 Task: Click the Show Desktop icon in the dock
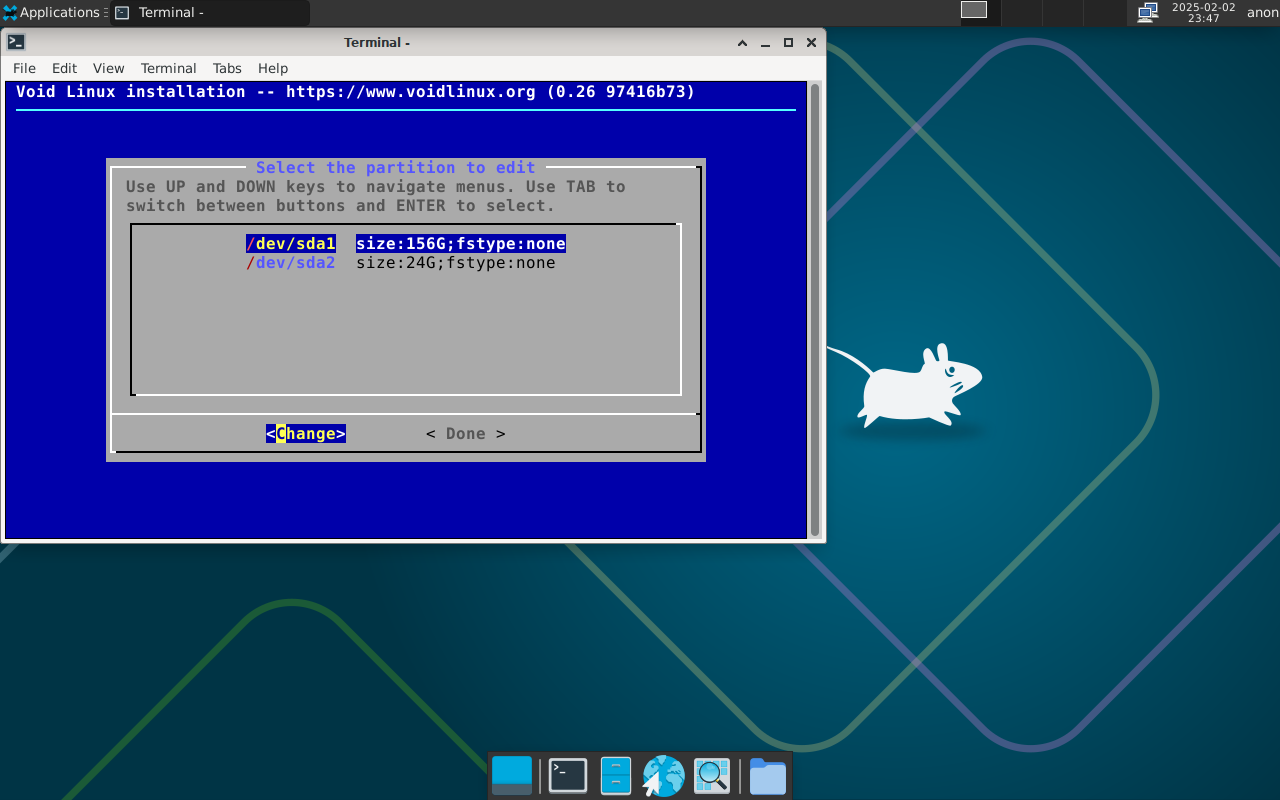[512, 776]
